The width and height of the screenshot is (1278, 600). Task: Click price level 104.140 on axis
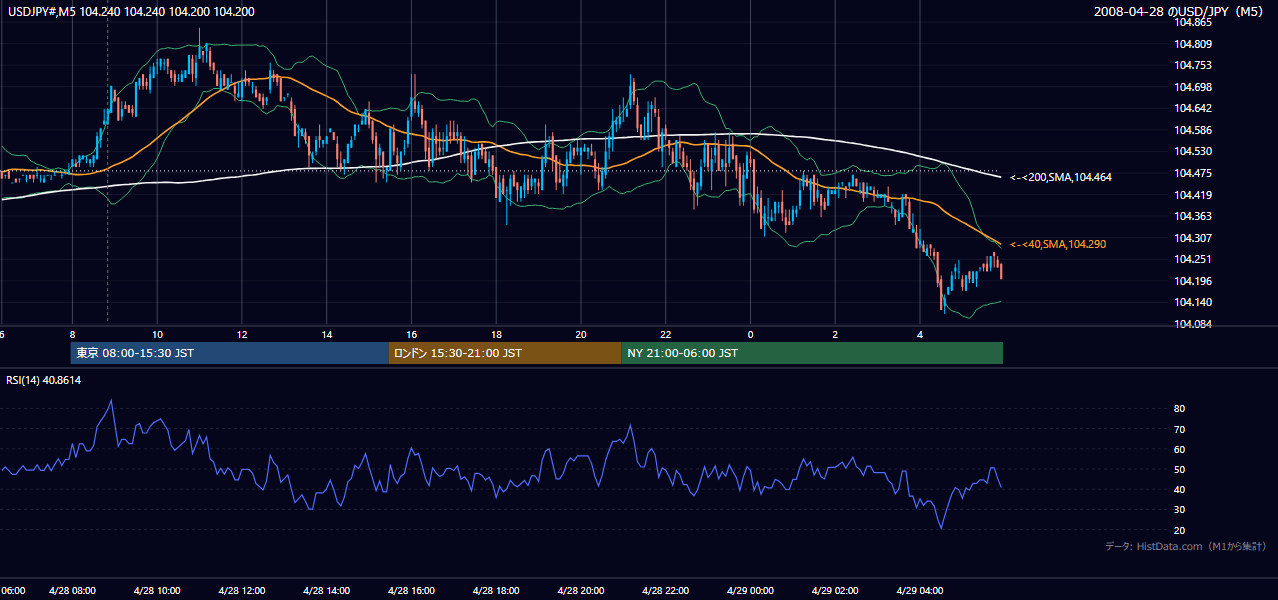(1193, 302)
